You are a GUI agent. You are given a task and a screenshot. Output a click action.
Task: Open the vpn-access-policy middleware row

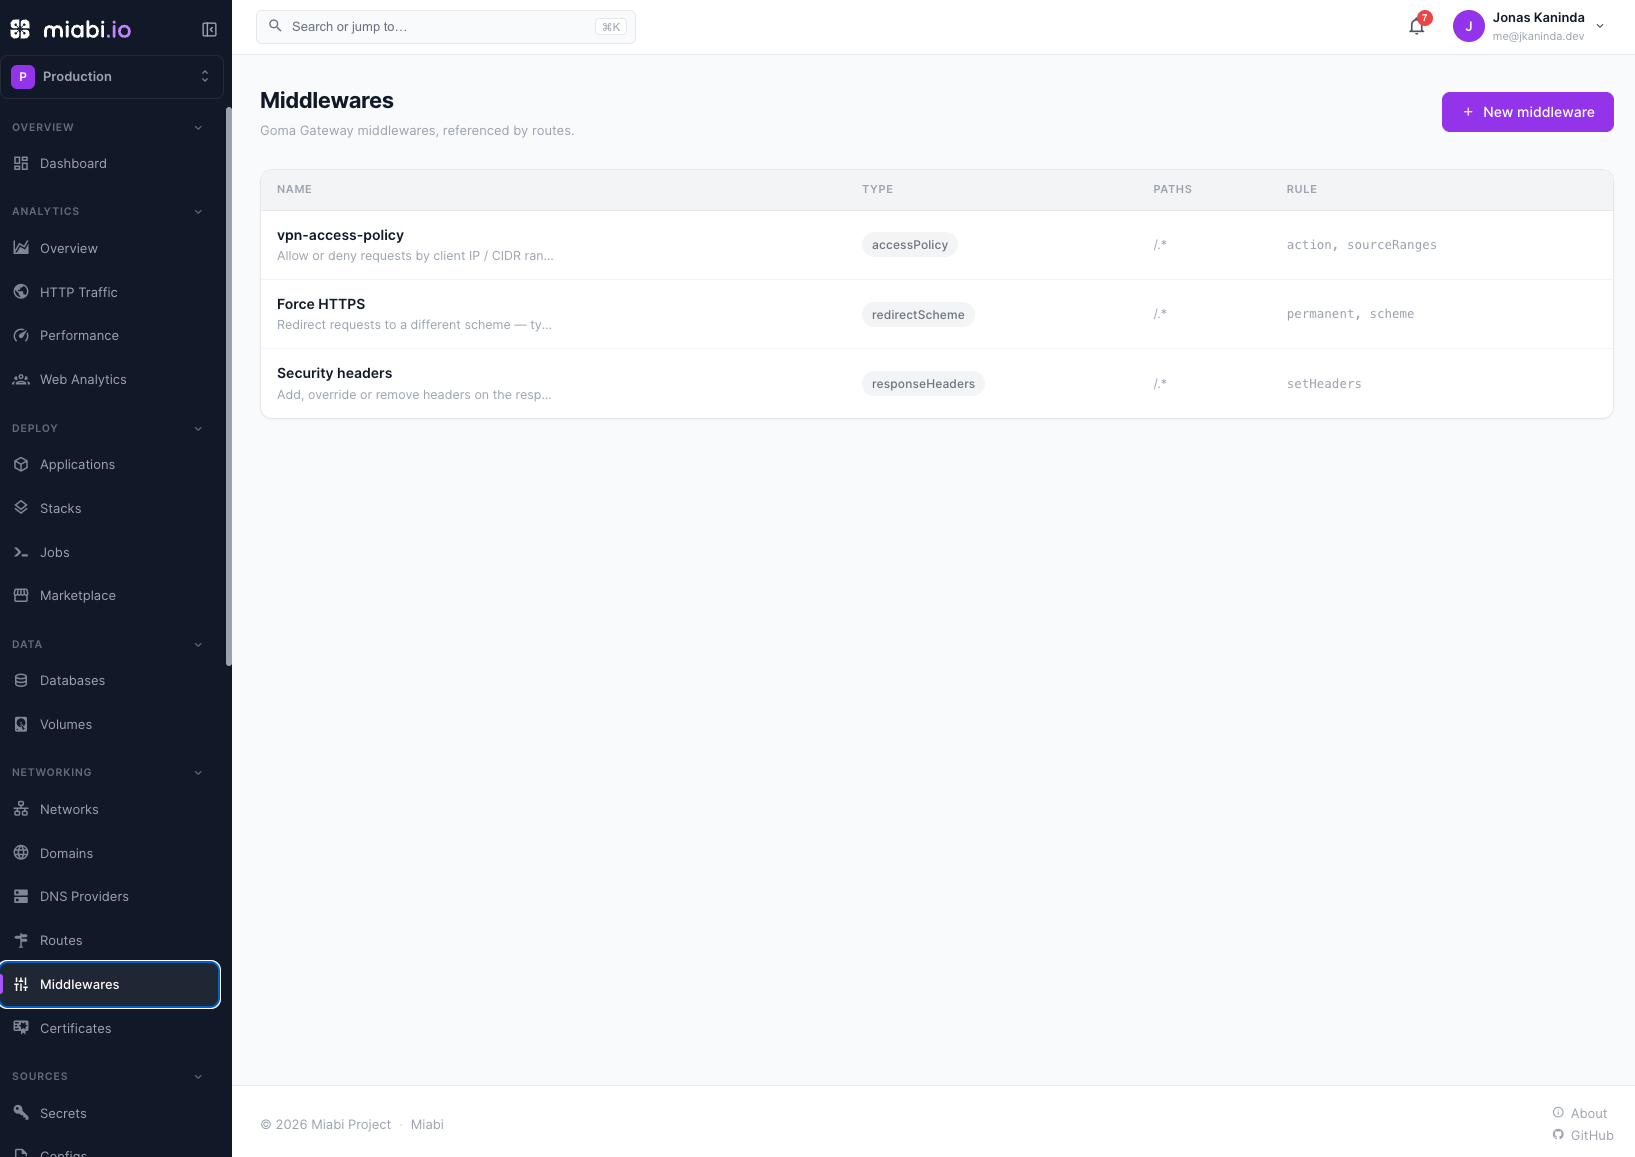[936, 245]
